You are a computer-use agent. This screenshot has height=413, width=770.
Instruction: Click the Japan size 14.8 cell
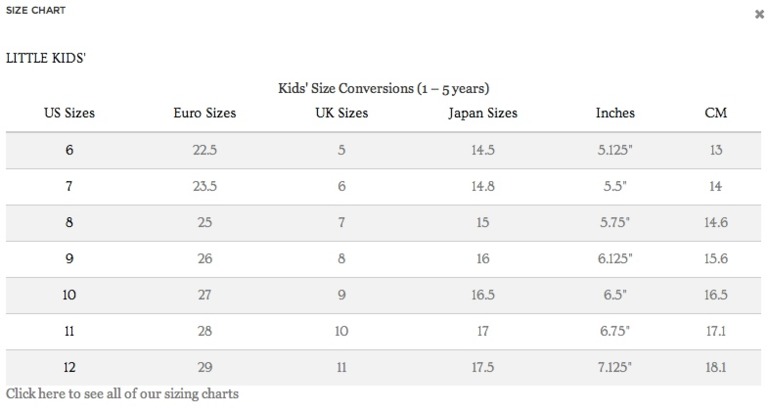coord(483,186)
